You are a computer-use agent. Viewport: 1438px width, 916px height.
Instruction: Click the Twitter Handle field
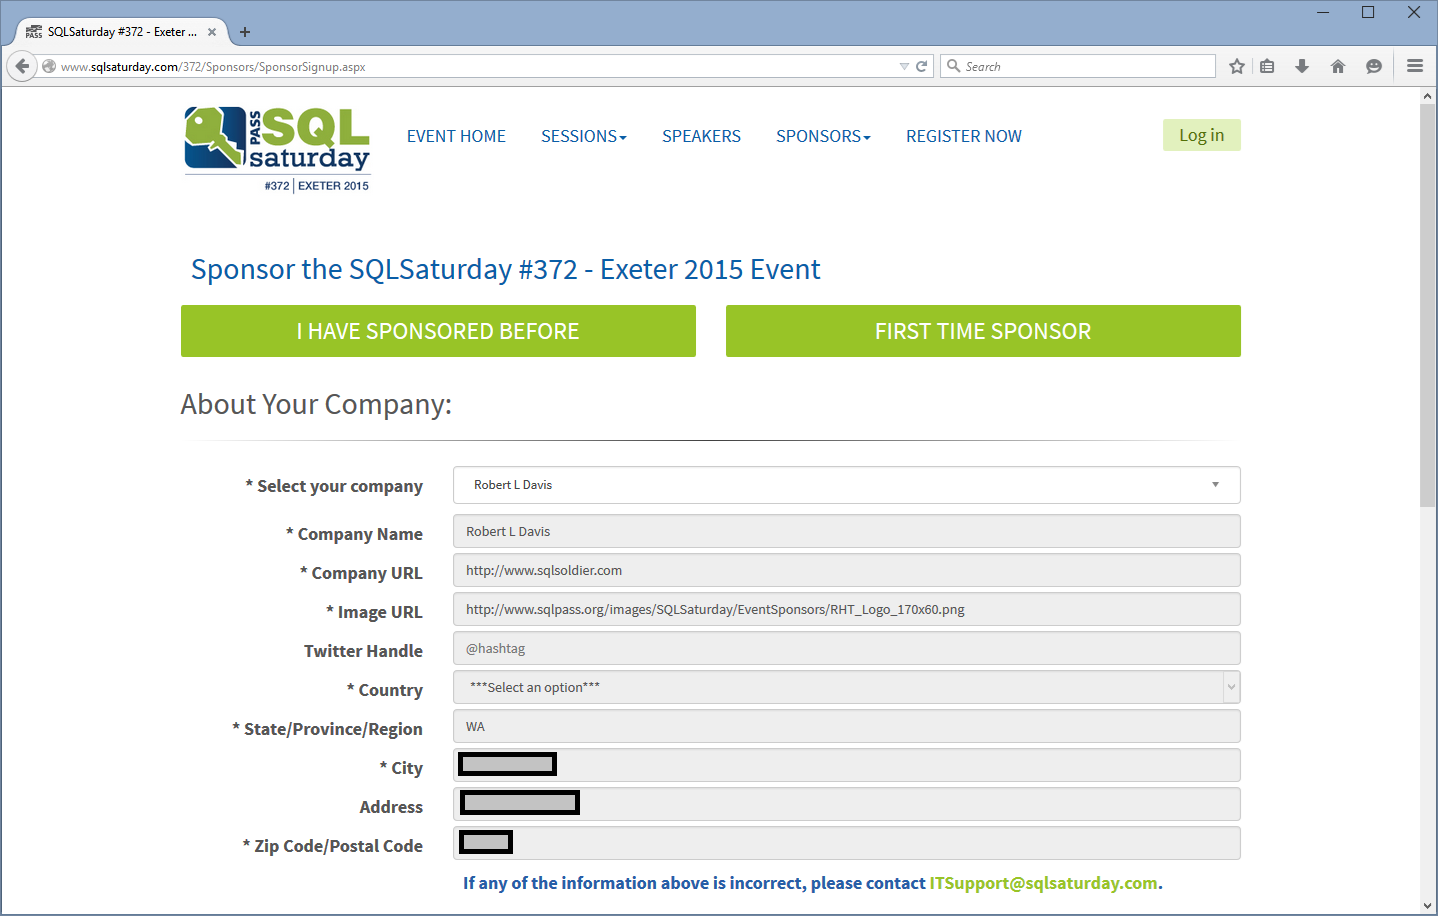pos(846,648)
